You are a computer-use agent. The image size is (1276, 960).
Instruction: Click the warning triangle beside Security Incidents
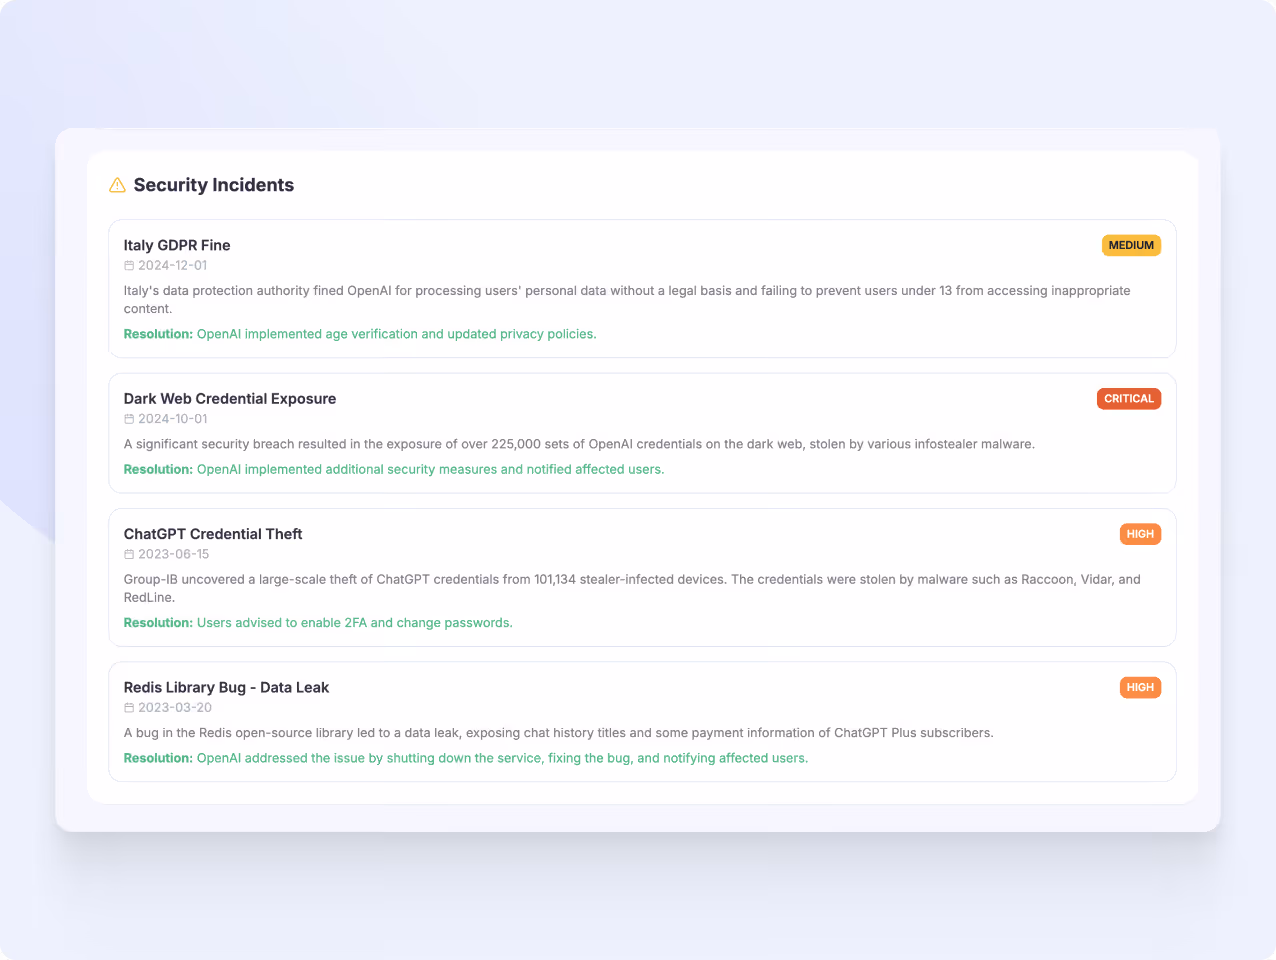coord(117,185)
